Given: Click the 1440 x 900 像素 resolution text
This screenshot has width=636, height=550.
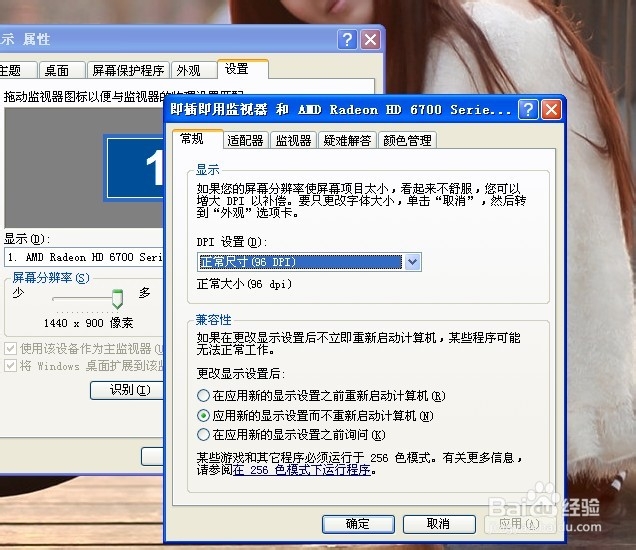Looking at the screenshot, I should [x=88, y=323].
